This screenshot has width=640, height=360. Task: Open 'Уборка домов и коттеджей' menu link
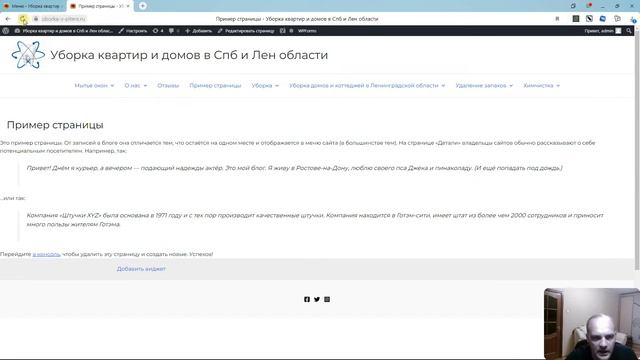364,85
